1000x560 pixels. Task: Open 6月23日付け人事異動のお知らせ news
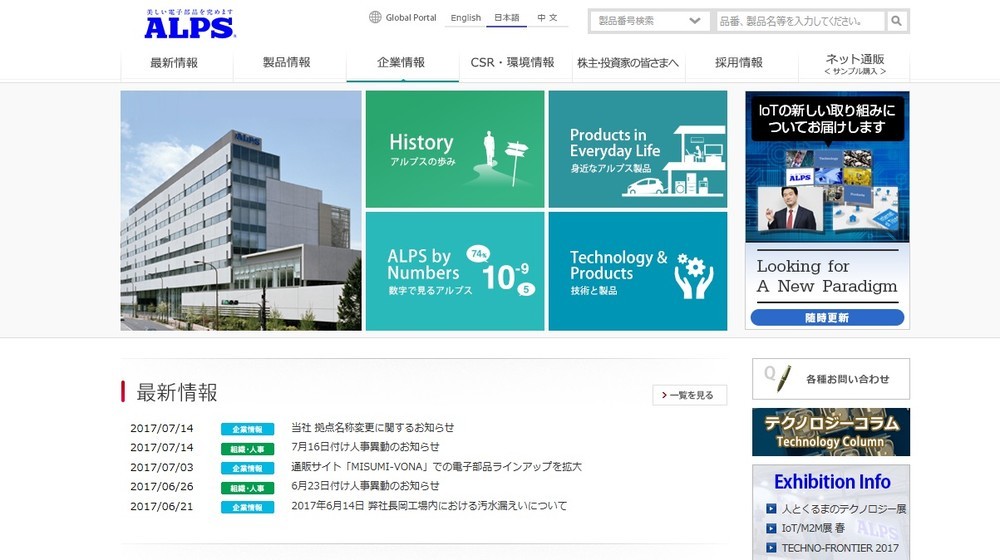[x=365, y=485]
